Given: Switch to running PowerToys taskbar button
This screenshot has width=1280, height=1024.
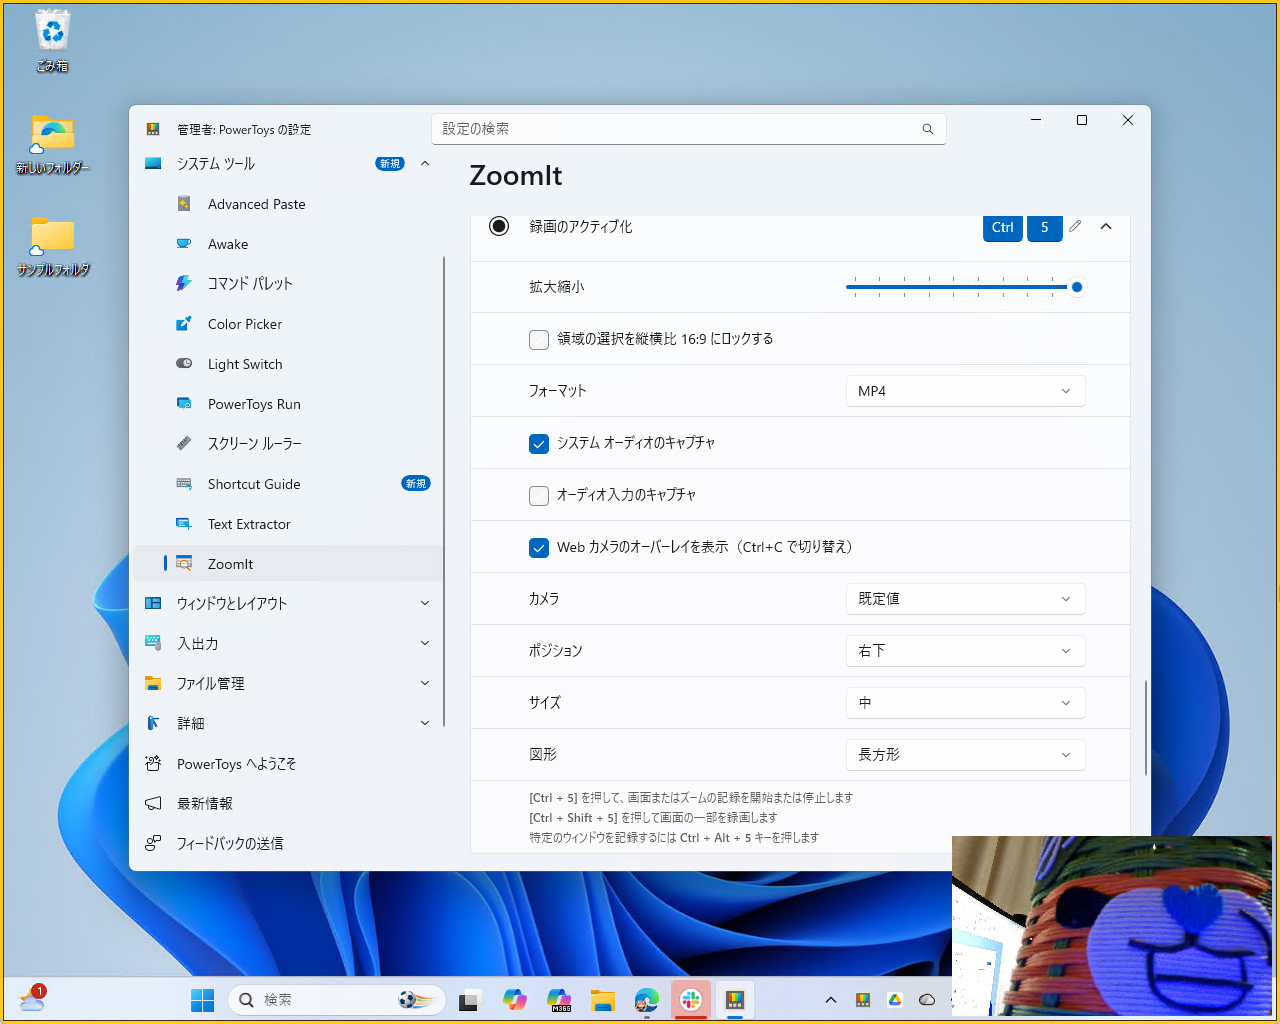Looking at the screenshot, I should [x=735, y=1000].
